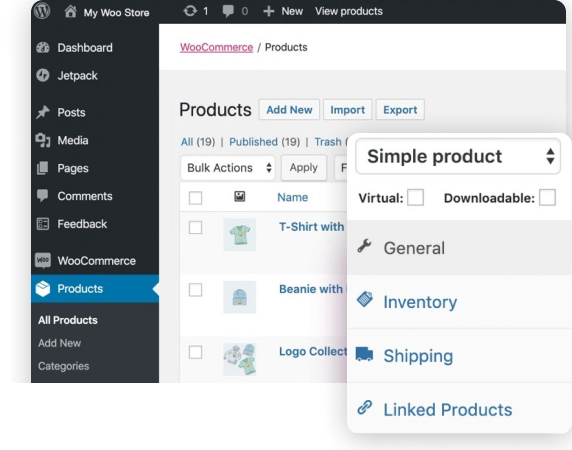The width and height of the screenshot is (572, 450).
Task: Click the plus icon next to New
Action: (x=268, y=12)
